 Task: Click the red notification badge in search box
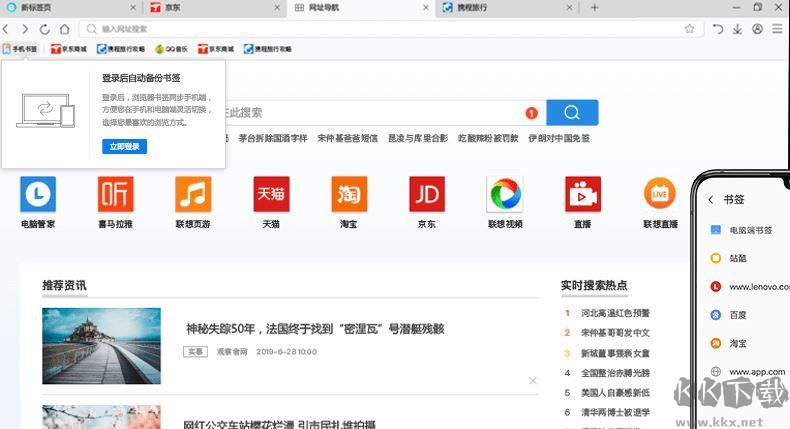pyautogui.click(x=532, y=113)
